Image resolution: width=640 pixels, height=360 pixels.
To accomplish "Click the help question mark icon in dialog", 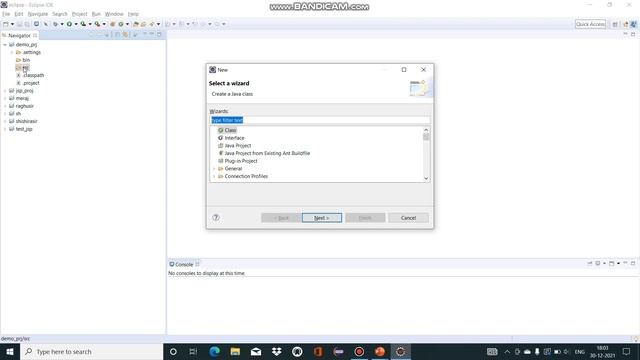I will 216,218.
